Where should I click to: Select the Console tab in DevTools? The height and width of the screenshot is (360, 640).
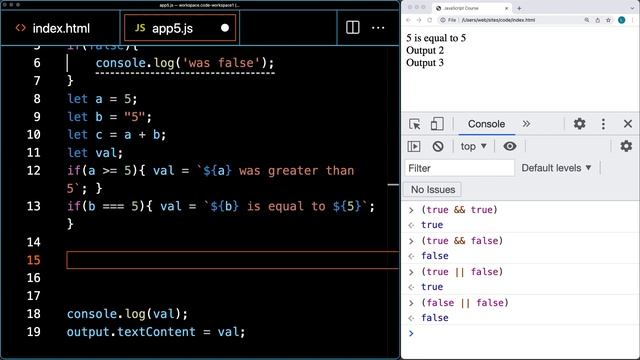coord(486,124)
